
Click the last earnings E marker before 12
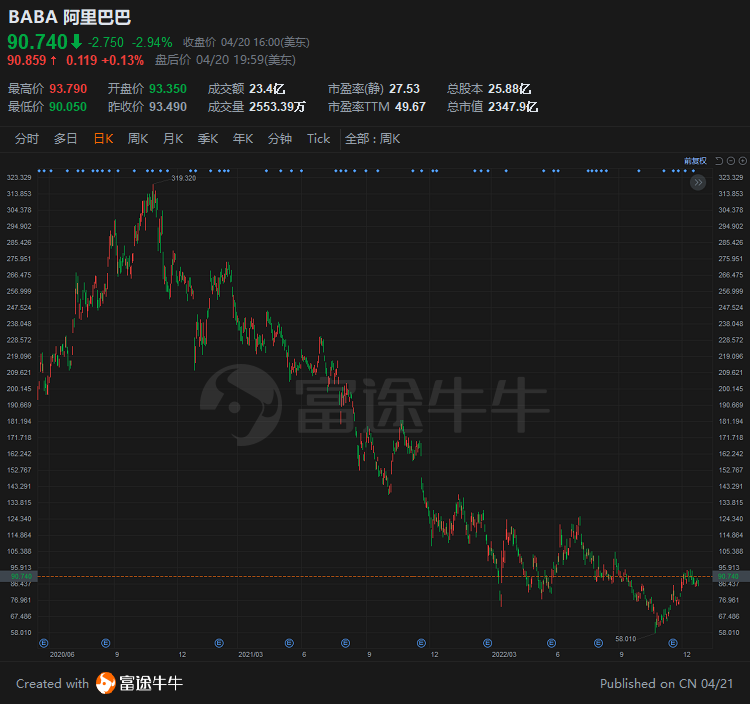673,643
